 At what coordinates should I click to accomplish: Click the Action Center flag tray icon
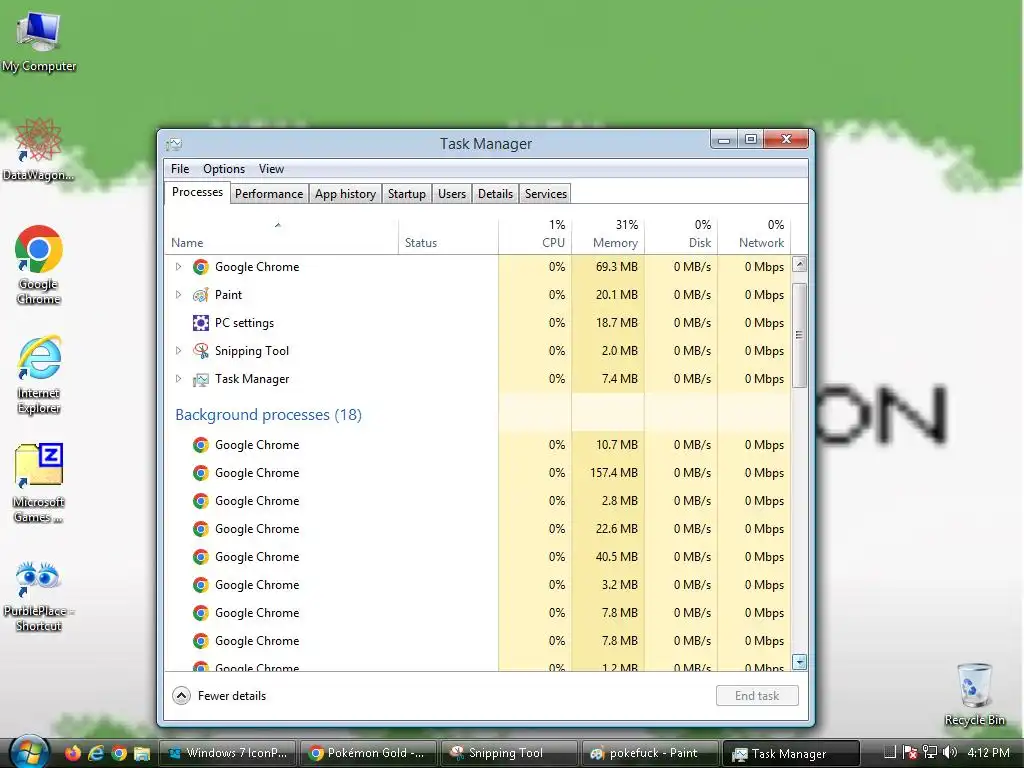(x=910, y=752)
